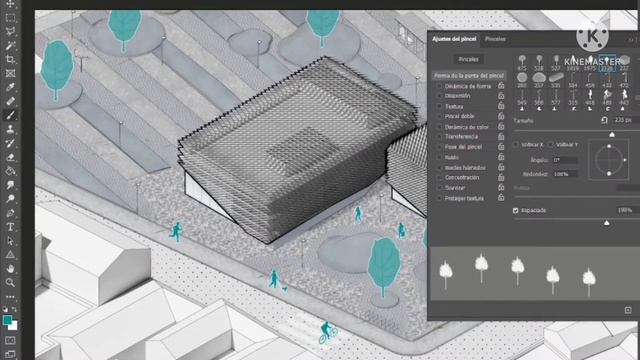Click the Ángulo input field
This screenshot has width=640, height=360.
565,160
